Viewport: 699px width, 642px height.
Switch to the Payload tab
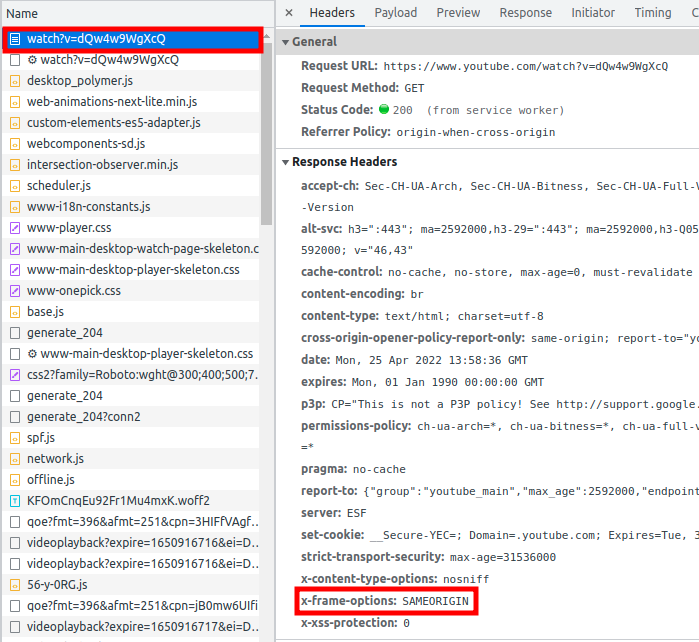click(x=396, y=13)
